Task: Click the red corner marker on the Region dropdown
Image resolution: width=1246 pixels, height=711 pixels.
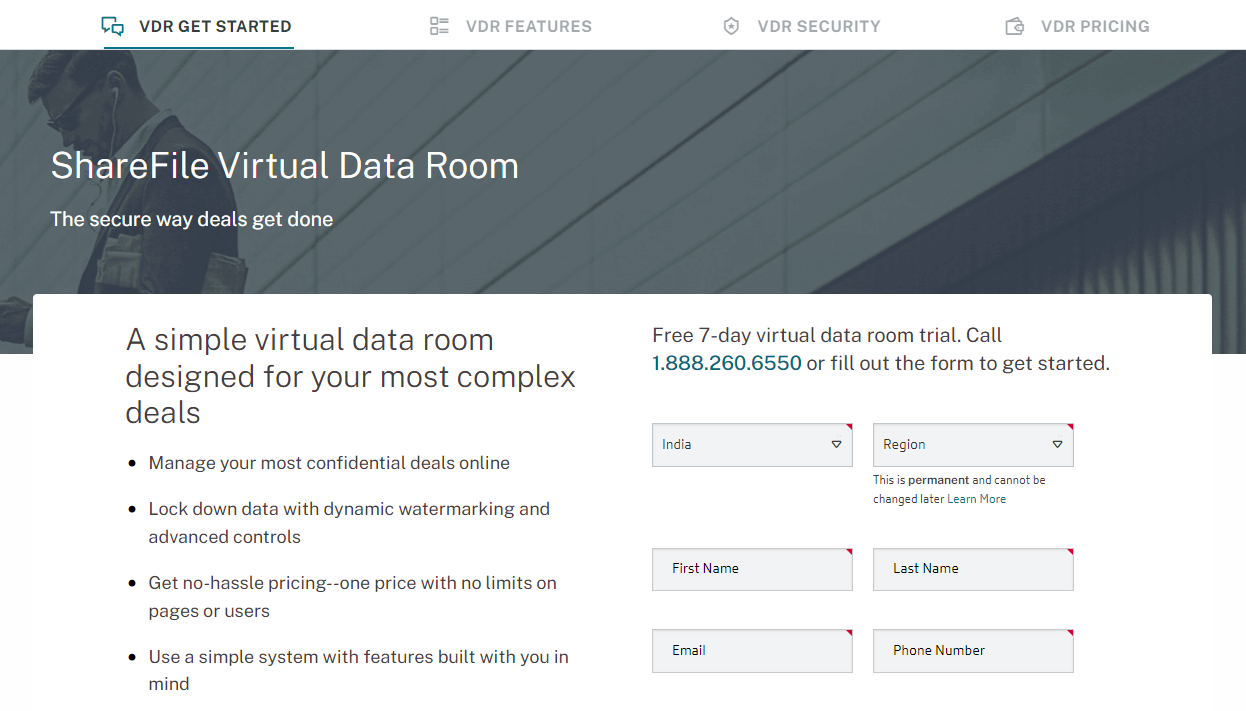Action: click(1070, 427)
